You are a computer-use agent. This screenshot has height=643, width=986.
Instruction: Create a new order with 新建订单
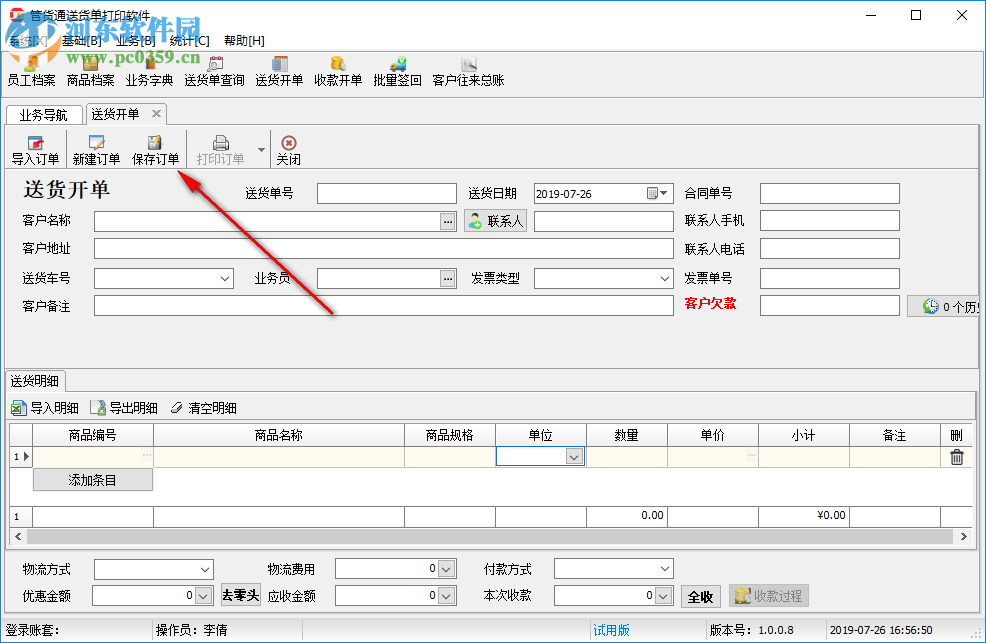point(96,150)
